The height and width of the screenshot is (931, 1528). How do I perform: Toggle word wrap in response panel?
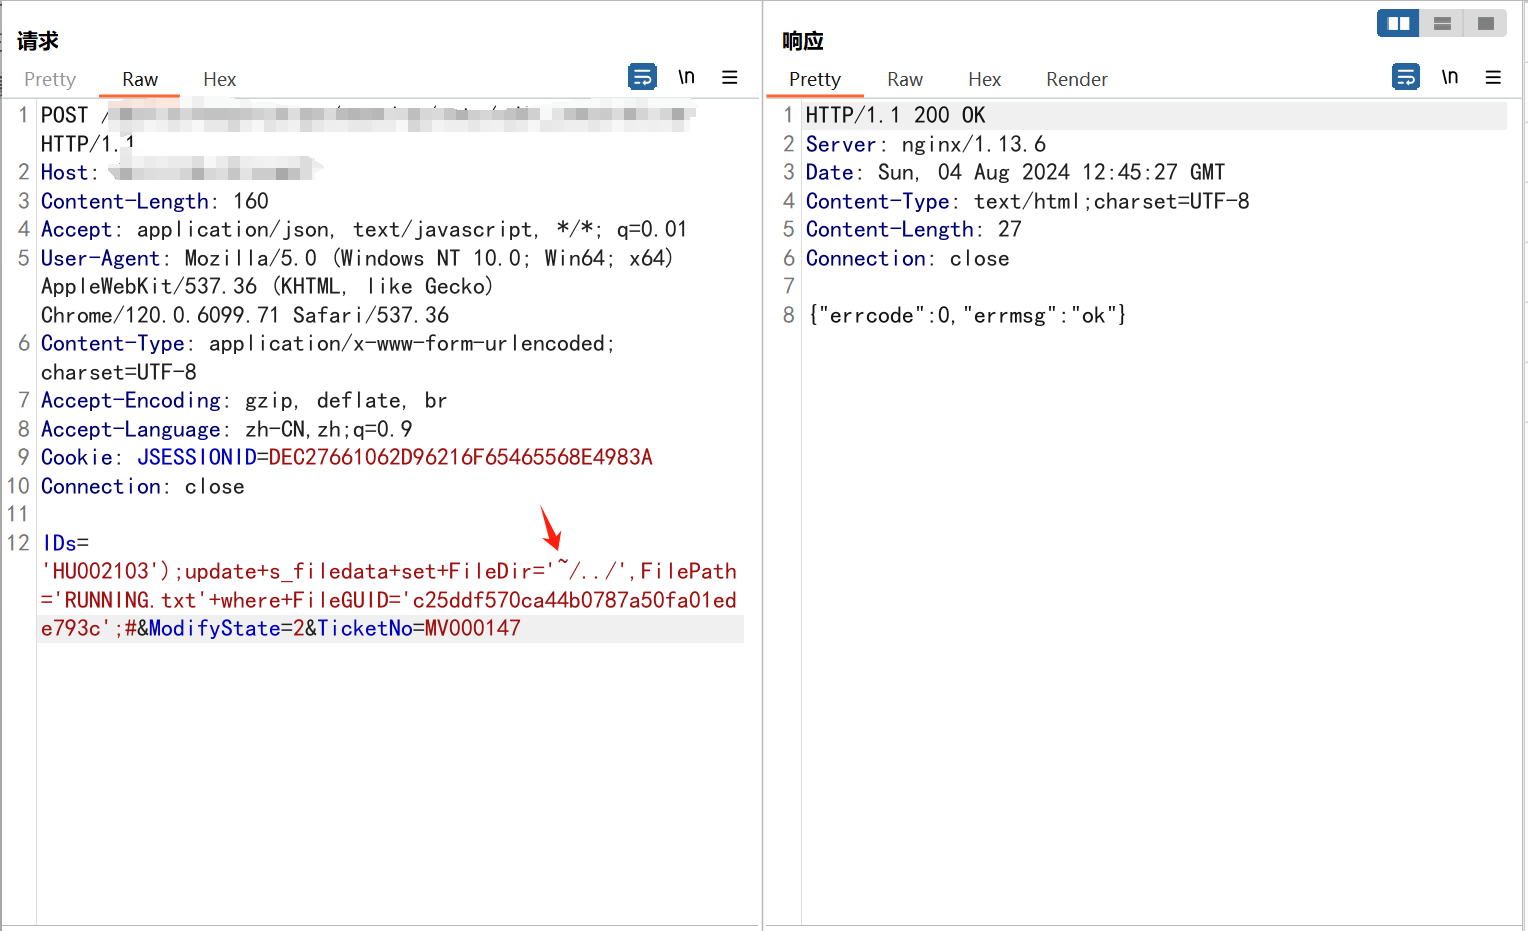[1406, 77]
